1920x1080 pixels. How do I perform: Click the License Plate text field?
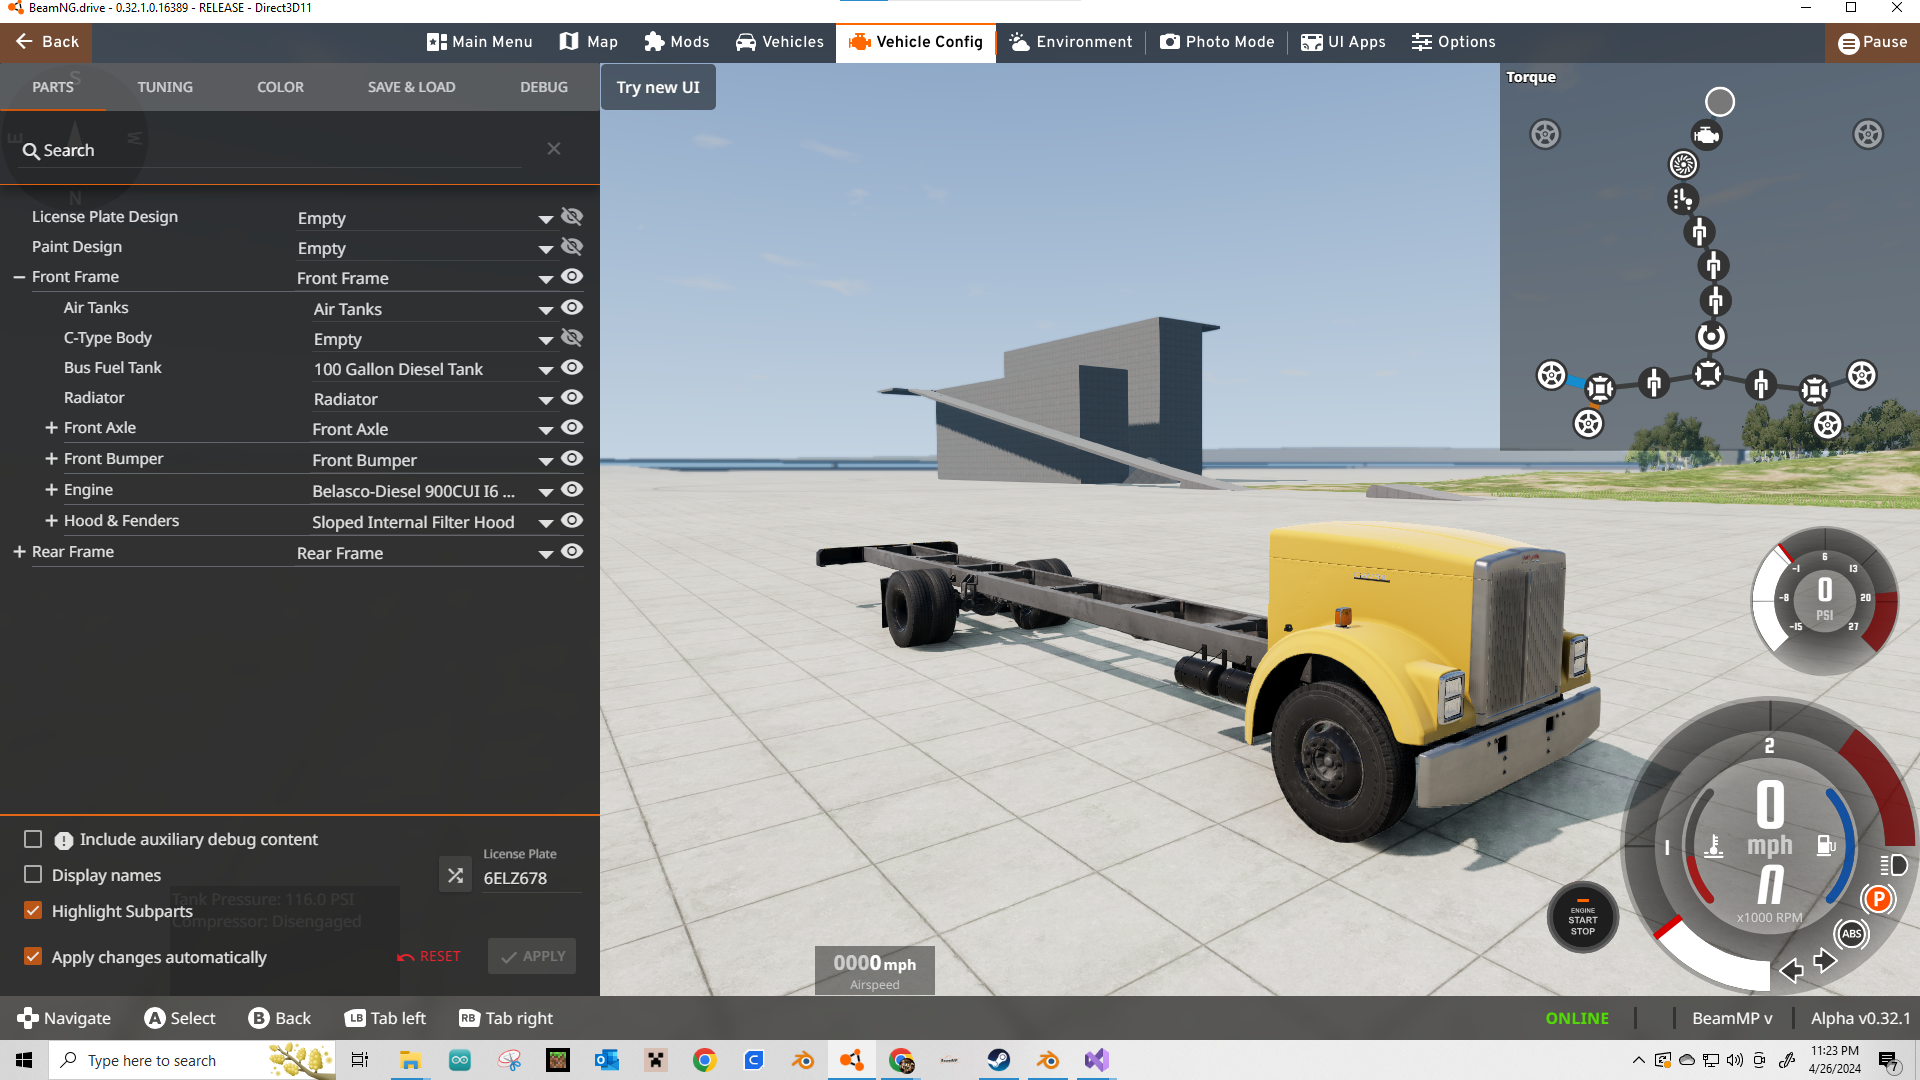(x=530, y=878)
